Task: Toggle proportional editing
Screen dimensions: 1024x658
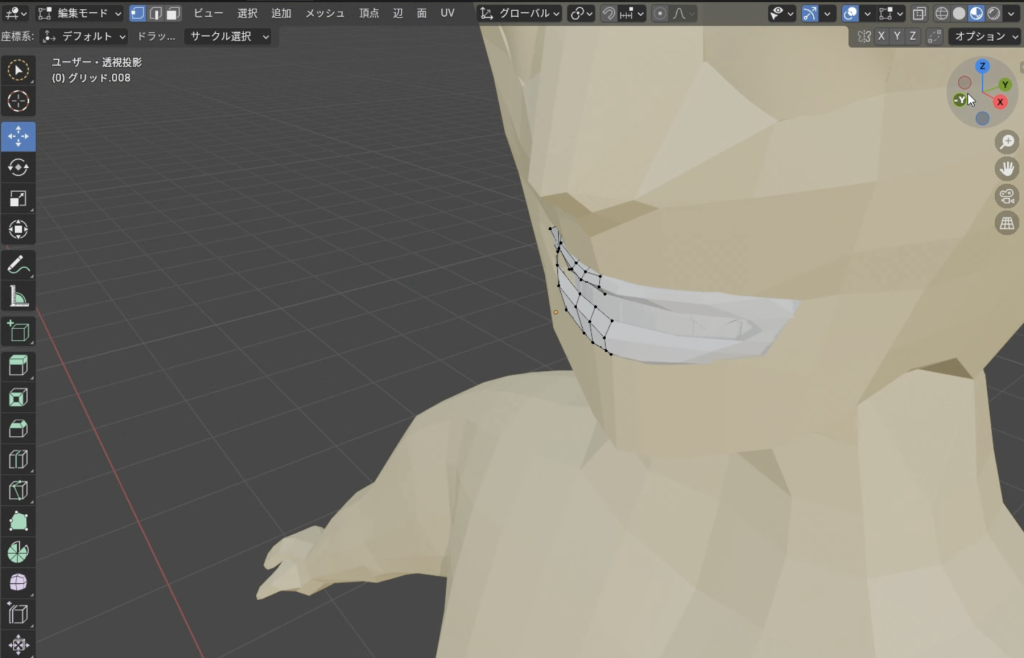Action: tap(660, 13)
